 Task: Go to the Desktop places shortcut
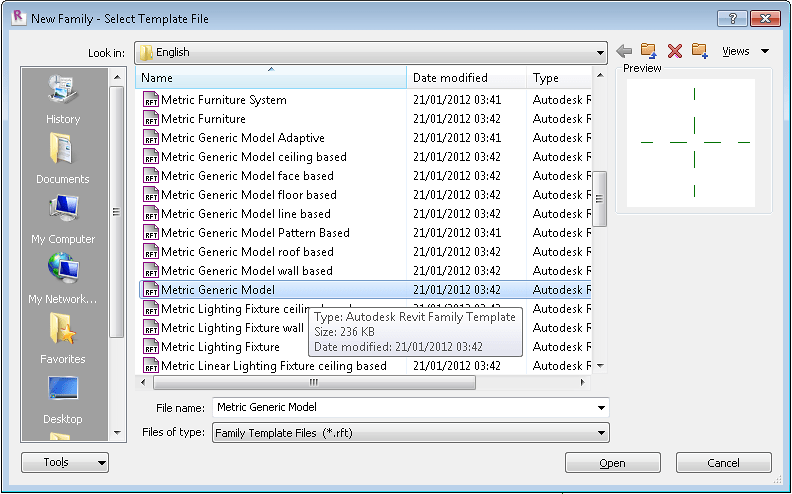pyautogui.click(x=63, y=400)
